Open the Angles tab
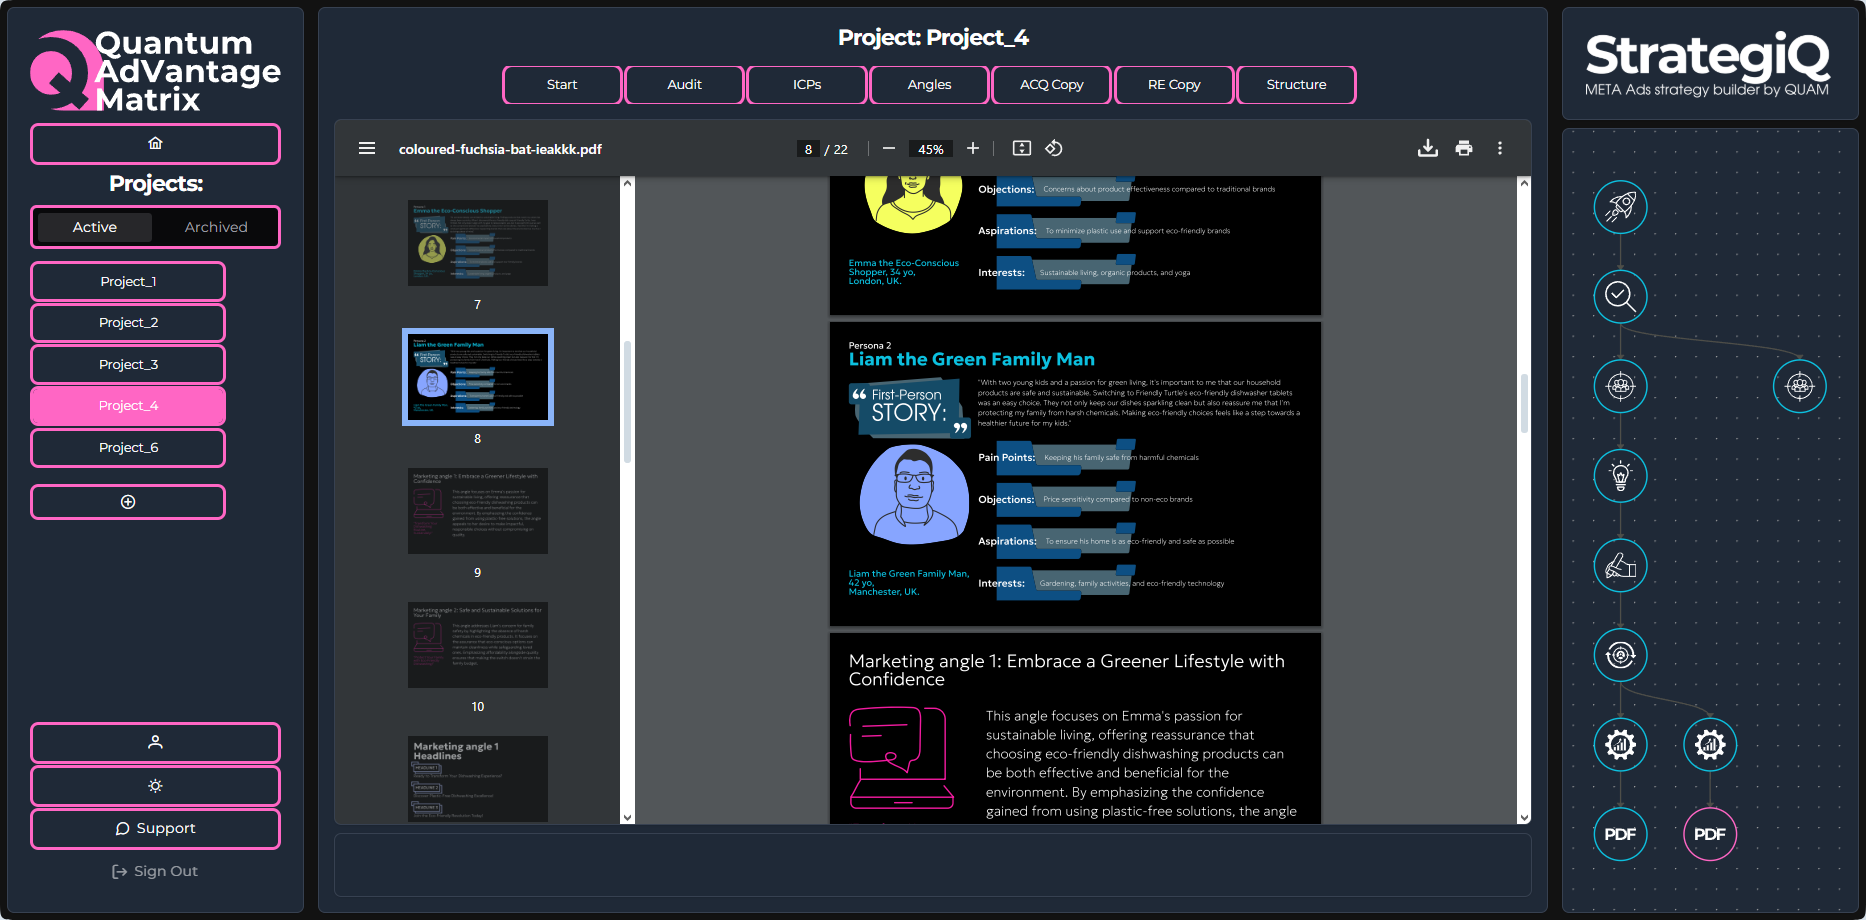The width and height of the screenshot is (1866, 920). coord(929,85)
